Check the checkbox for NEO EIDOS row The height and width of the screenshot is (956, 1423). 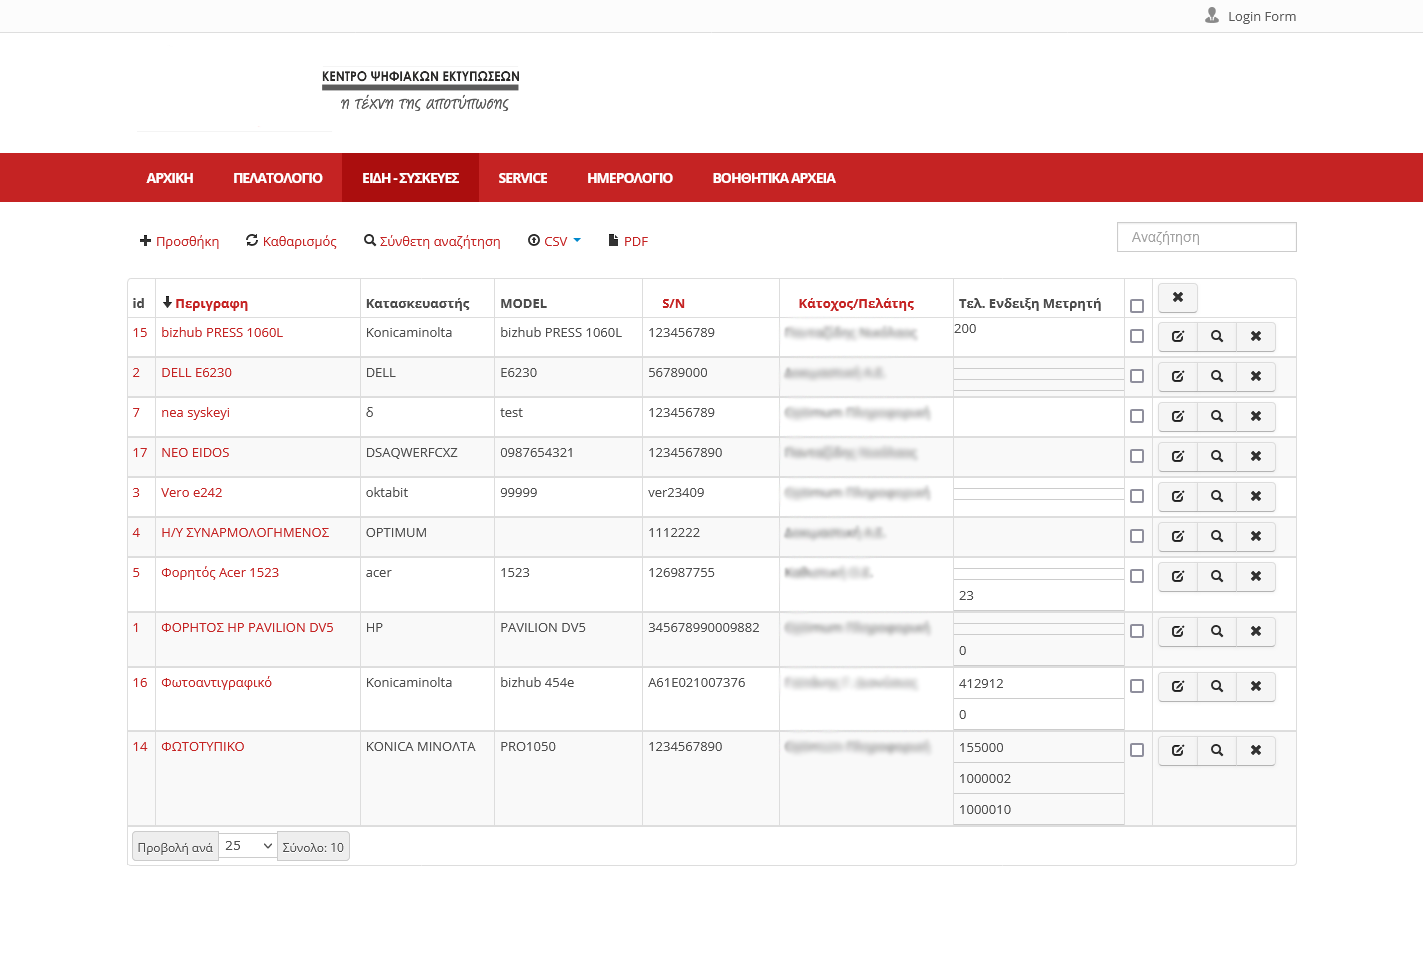1136,456
